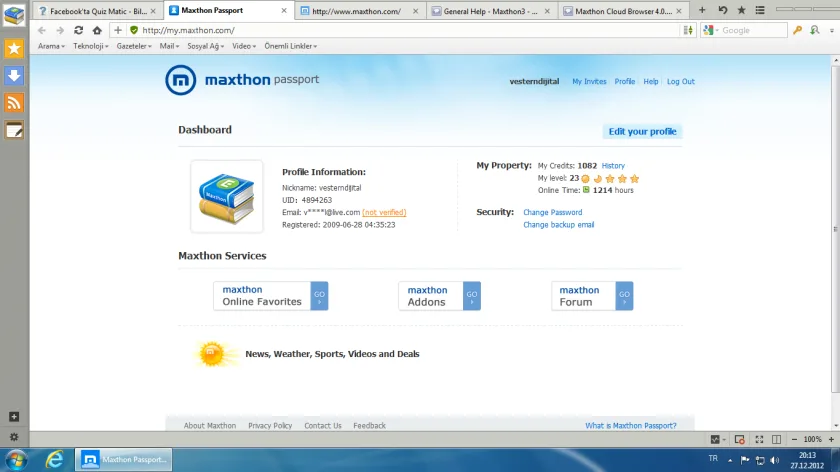Open the Change Password link

click(x=552, y=212)
